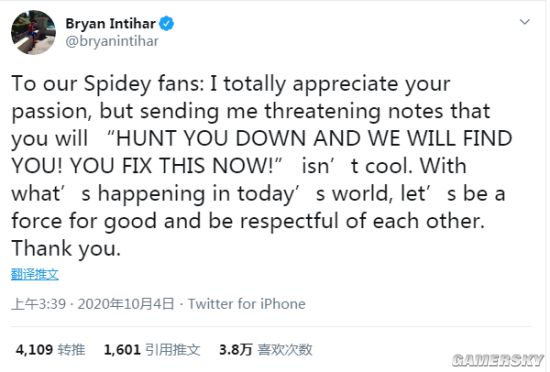Click the 翻译推文 translate tweet link
This screenshot has width=550, height=372.
pos(35,275)
